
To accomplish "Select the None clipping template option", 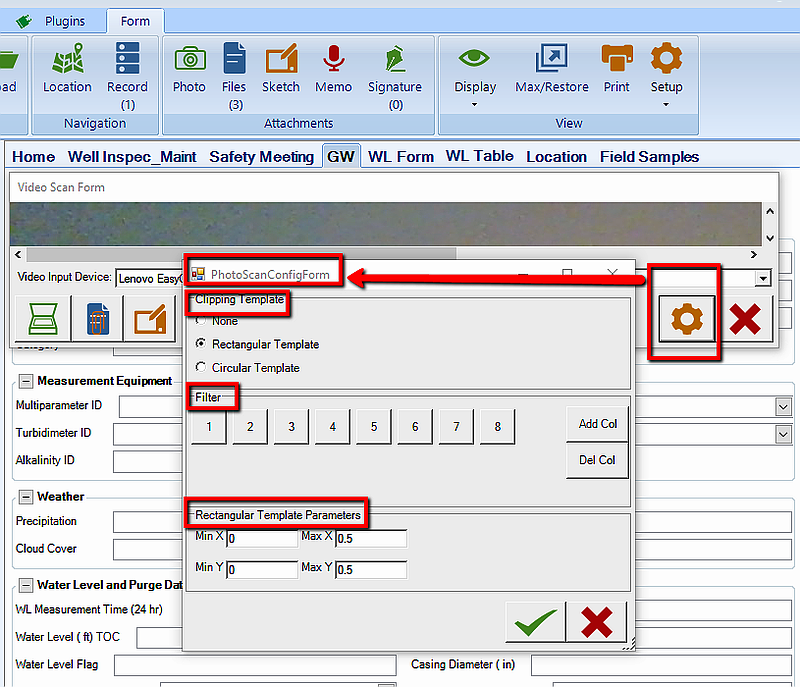I will pyautogui.click(x=202, y=321).
